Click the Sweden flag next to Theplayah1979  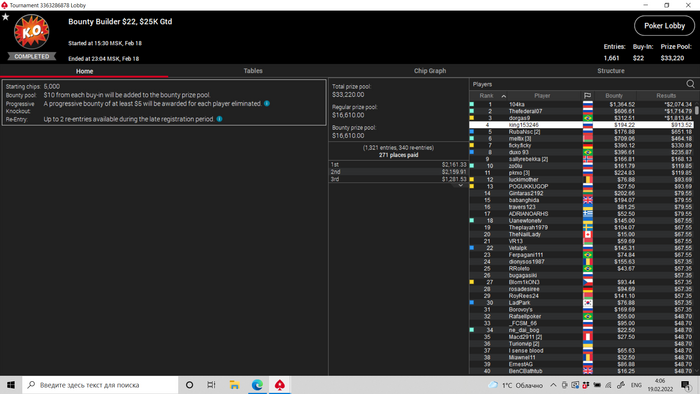click(588, 228)
